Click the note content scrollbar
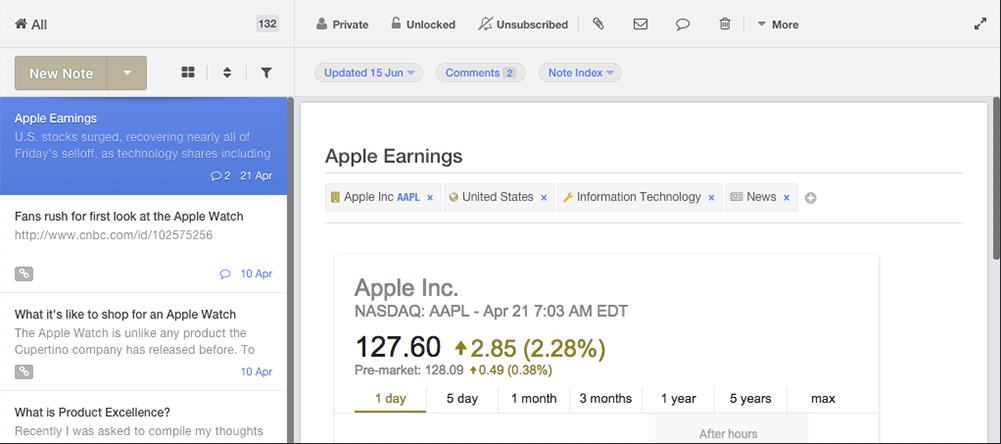Screen dimensions: 1001x444 (997, 179)
